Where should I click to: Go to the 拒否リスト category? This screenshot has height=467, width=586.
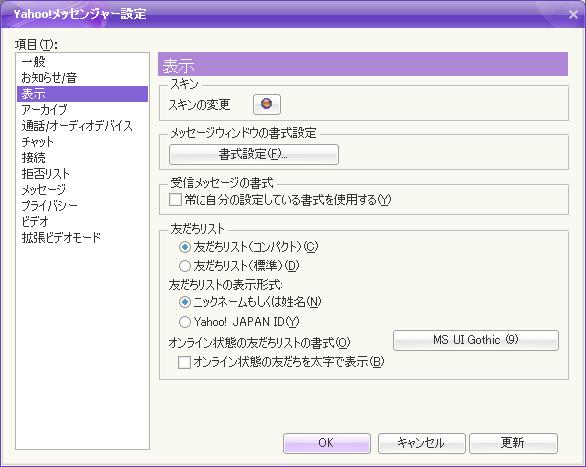tap(82, 174)
